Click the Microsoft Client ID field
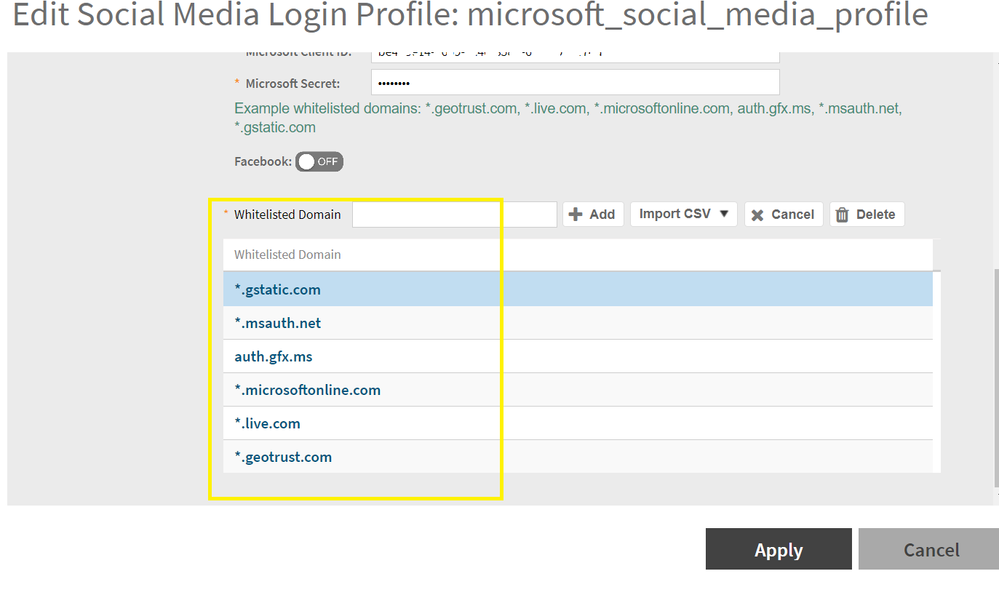This screenshot has height=592, width=999. point(574,54)
